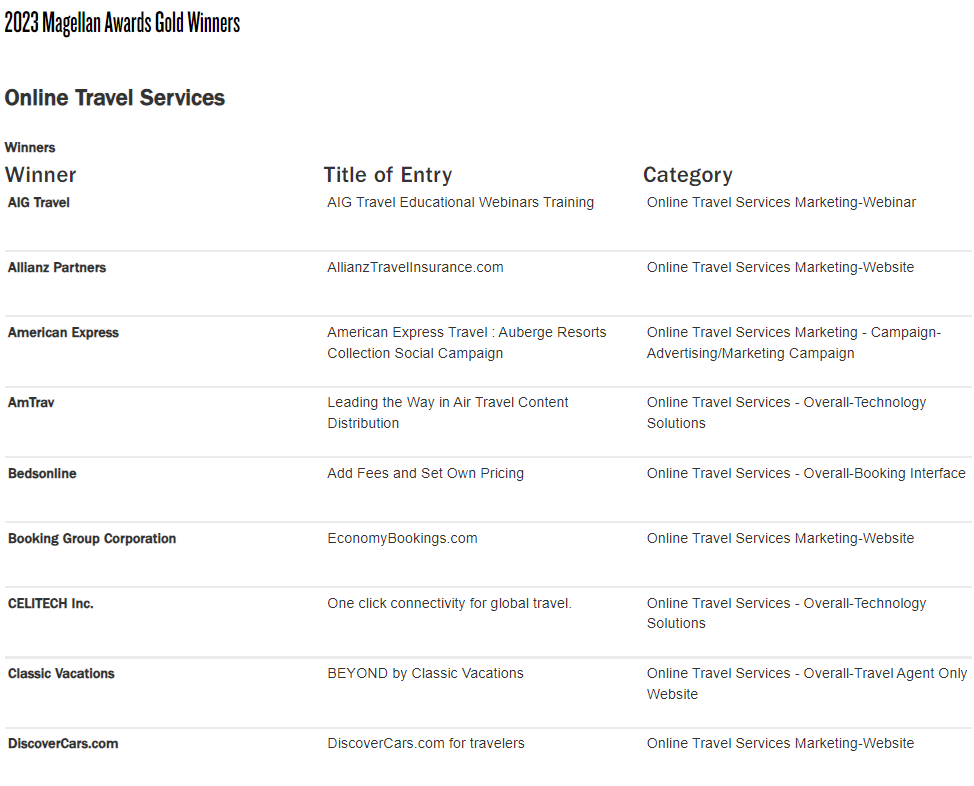This screenshot has height=786, width=974.
Task: Click the Bedsonline winner name
Action: click(x=42, y=474)
